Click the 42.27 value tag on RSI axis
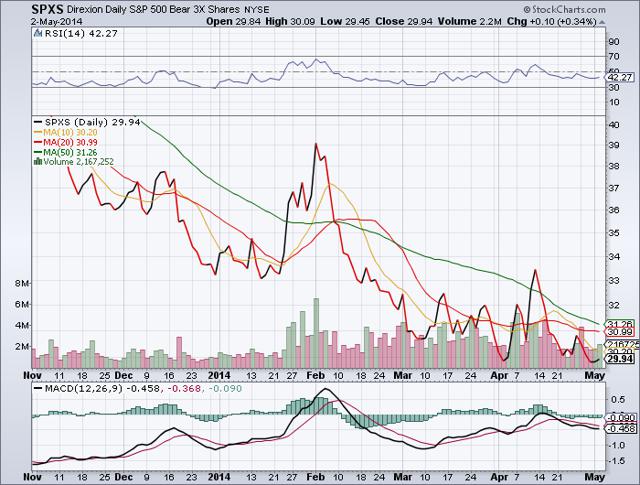The height and width of the screenshot is (485, 640). (620, 77)
